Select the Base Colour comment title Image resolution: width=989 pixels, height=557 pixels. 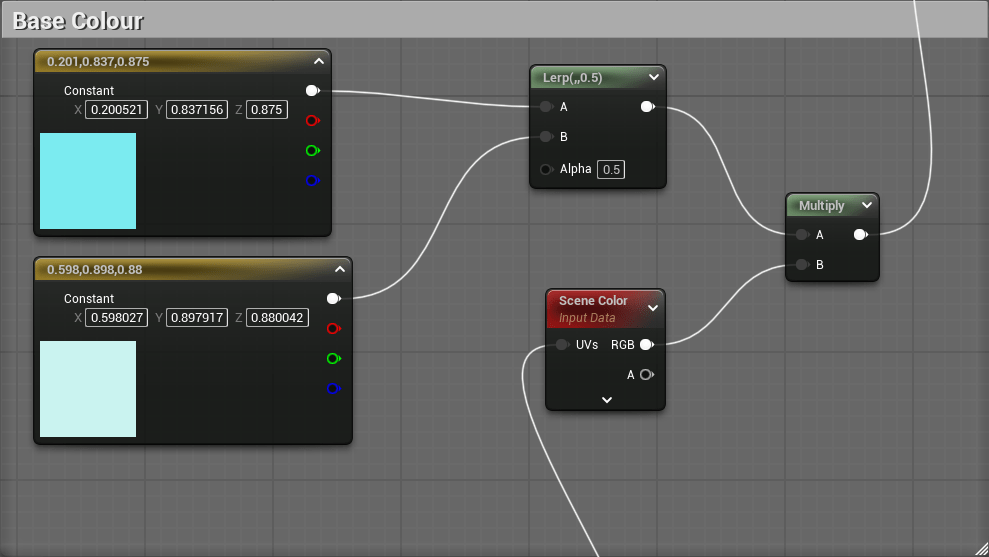click(78, 20)
